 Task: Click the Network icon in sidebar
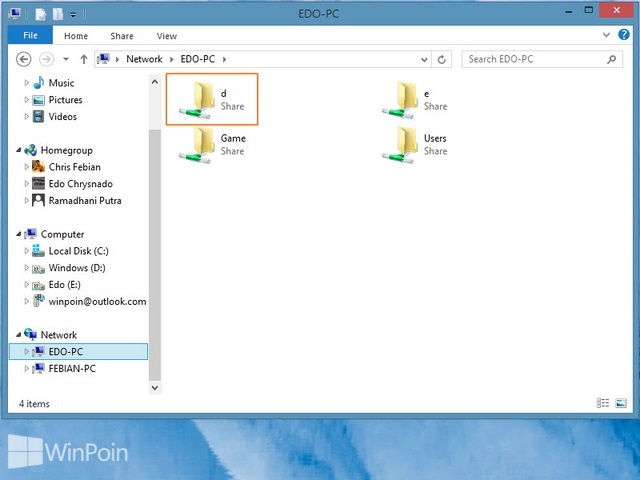point(31,334)
